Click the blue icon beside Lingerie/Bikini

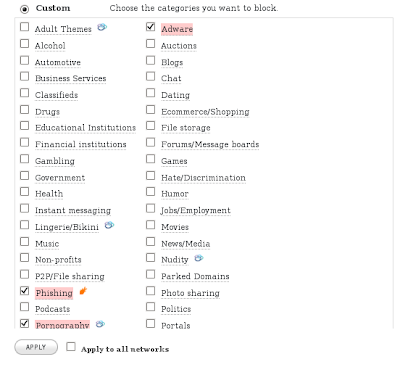(x=109, y=225)
